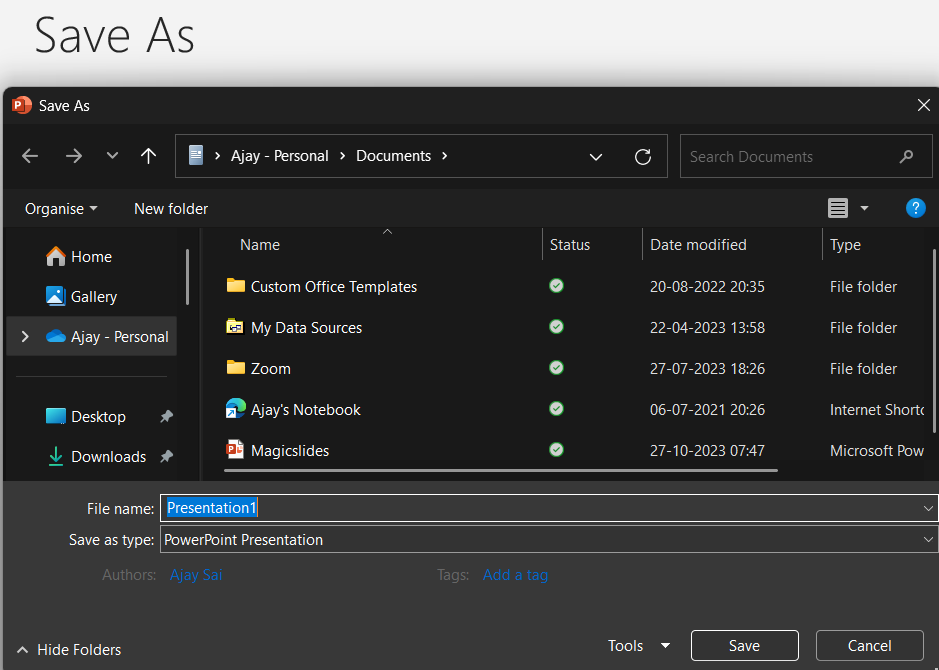
Task: Click the Forward navigation arrow
Action: click(x=73, y=156)
